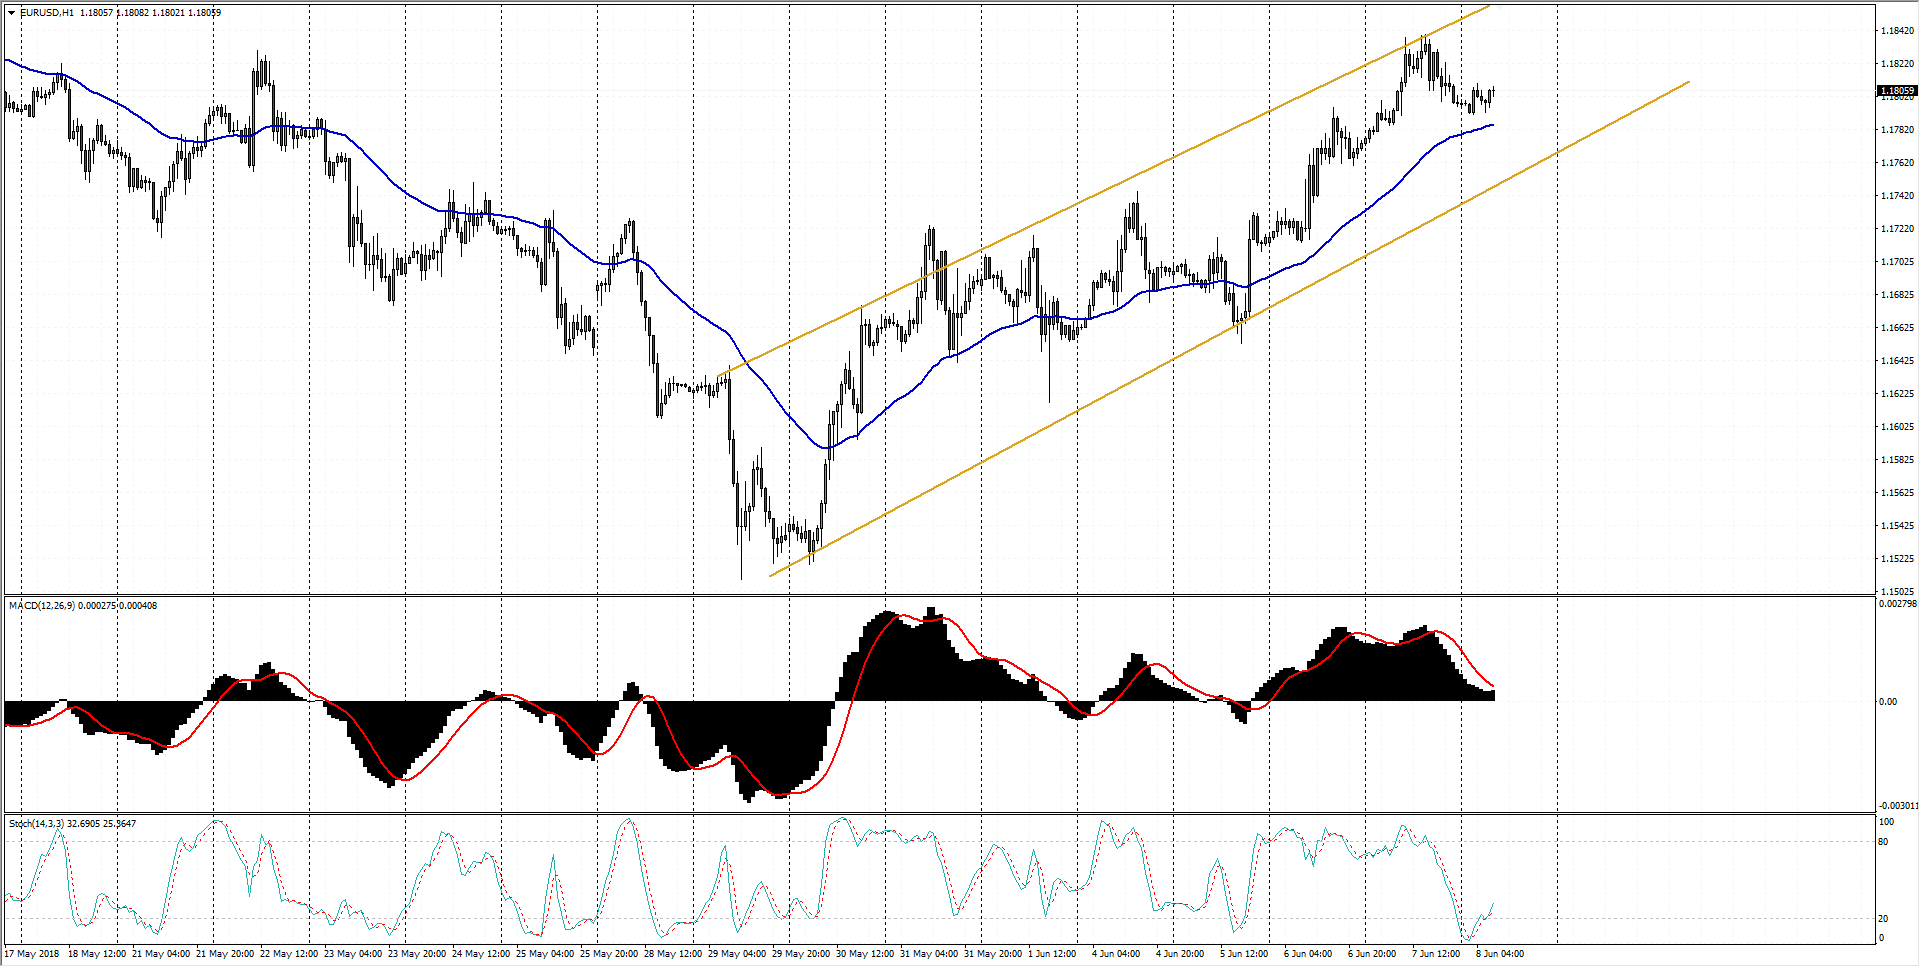Click the 0.002798 value on MACD scale
1920x967 pixels.
(x=1897, y=604)
